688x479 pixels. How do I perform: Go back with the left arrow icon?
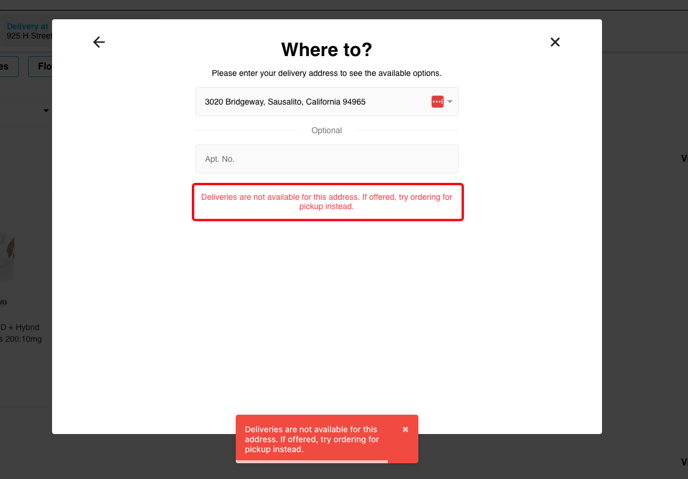pyautogui.click(x=99, y=42)
